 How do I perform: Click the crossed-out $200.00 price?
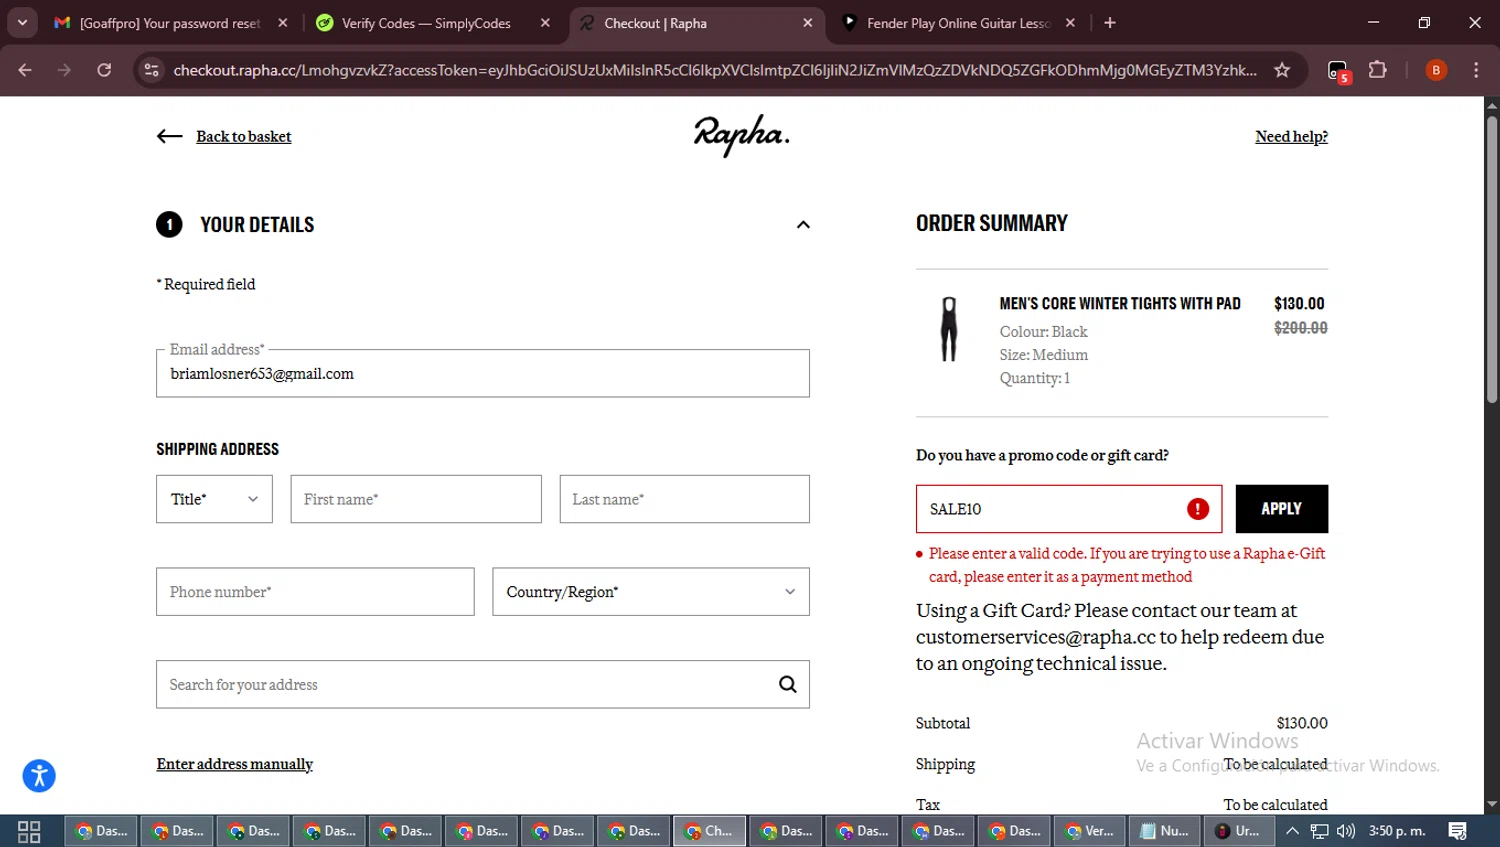click(x=1301, y=328)
